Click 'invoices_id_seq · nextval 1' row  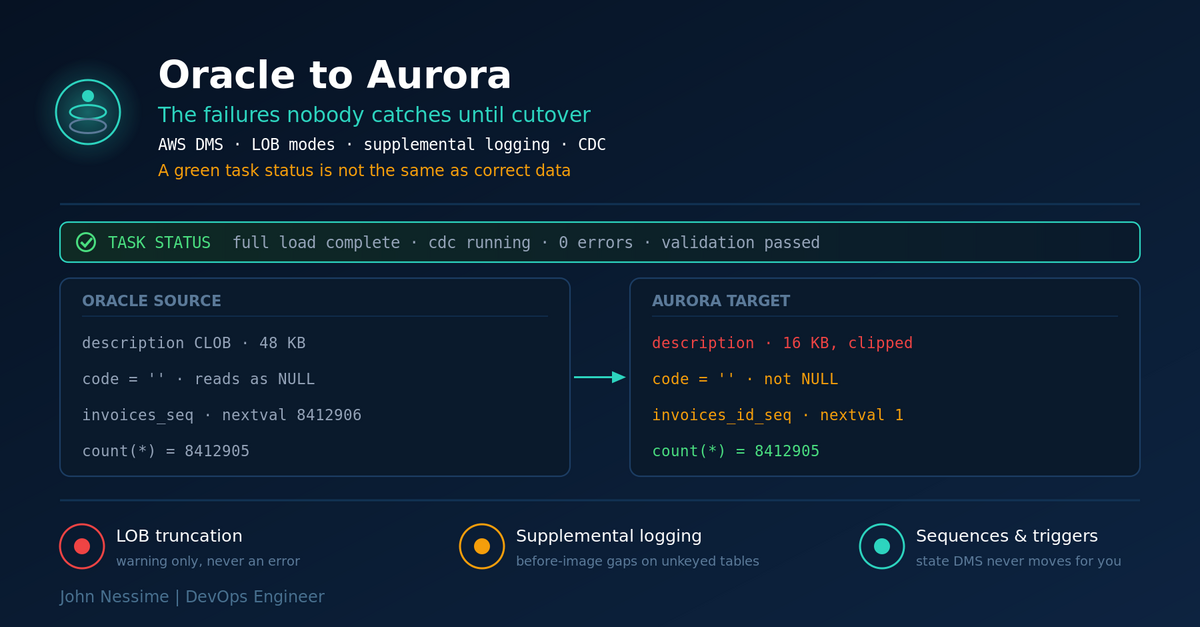coord(778,415)
